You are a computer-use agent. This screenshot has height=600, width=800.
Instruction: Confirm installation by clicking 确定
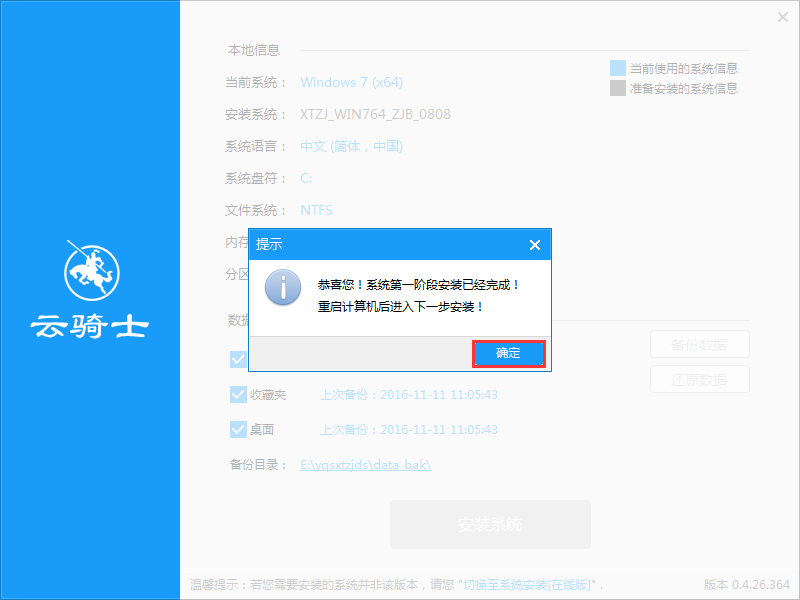tap(508, 353)
